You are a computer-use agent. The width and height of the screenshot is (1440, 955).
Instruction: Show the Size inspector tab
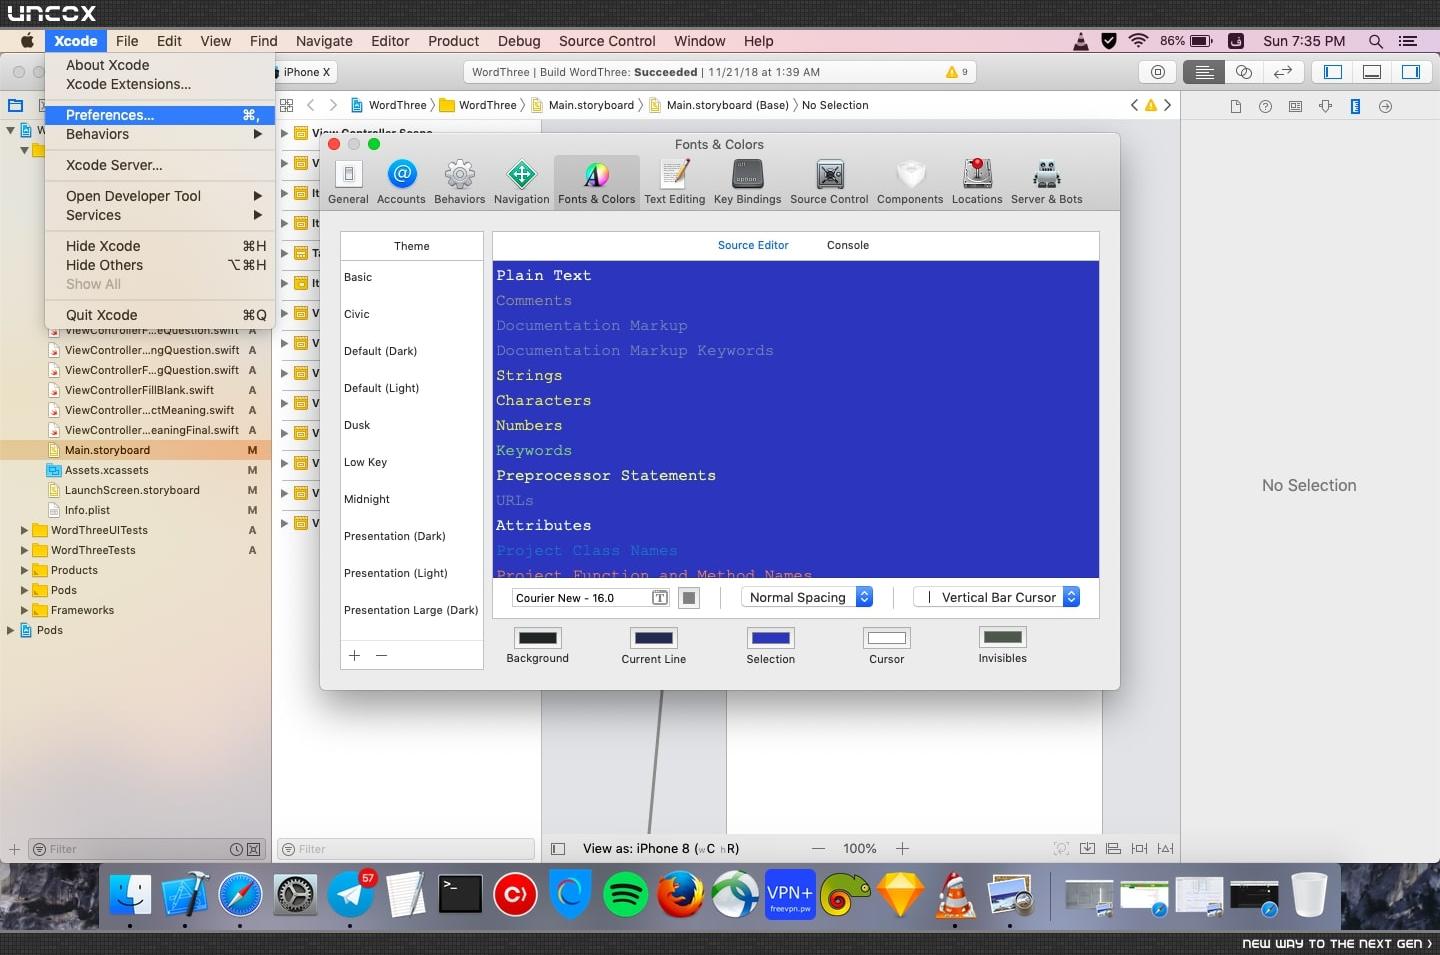click(x=1355, y=106)
